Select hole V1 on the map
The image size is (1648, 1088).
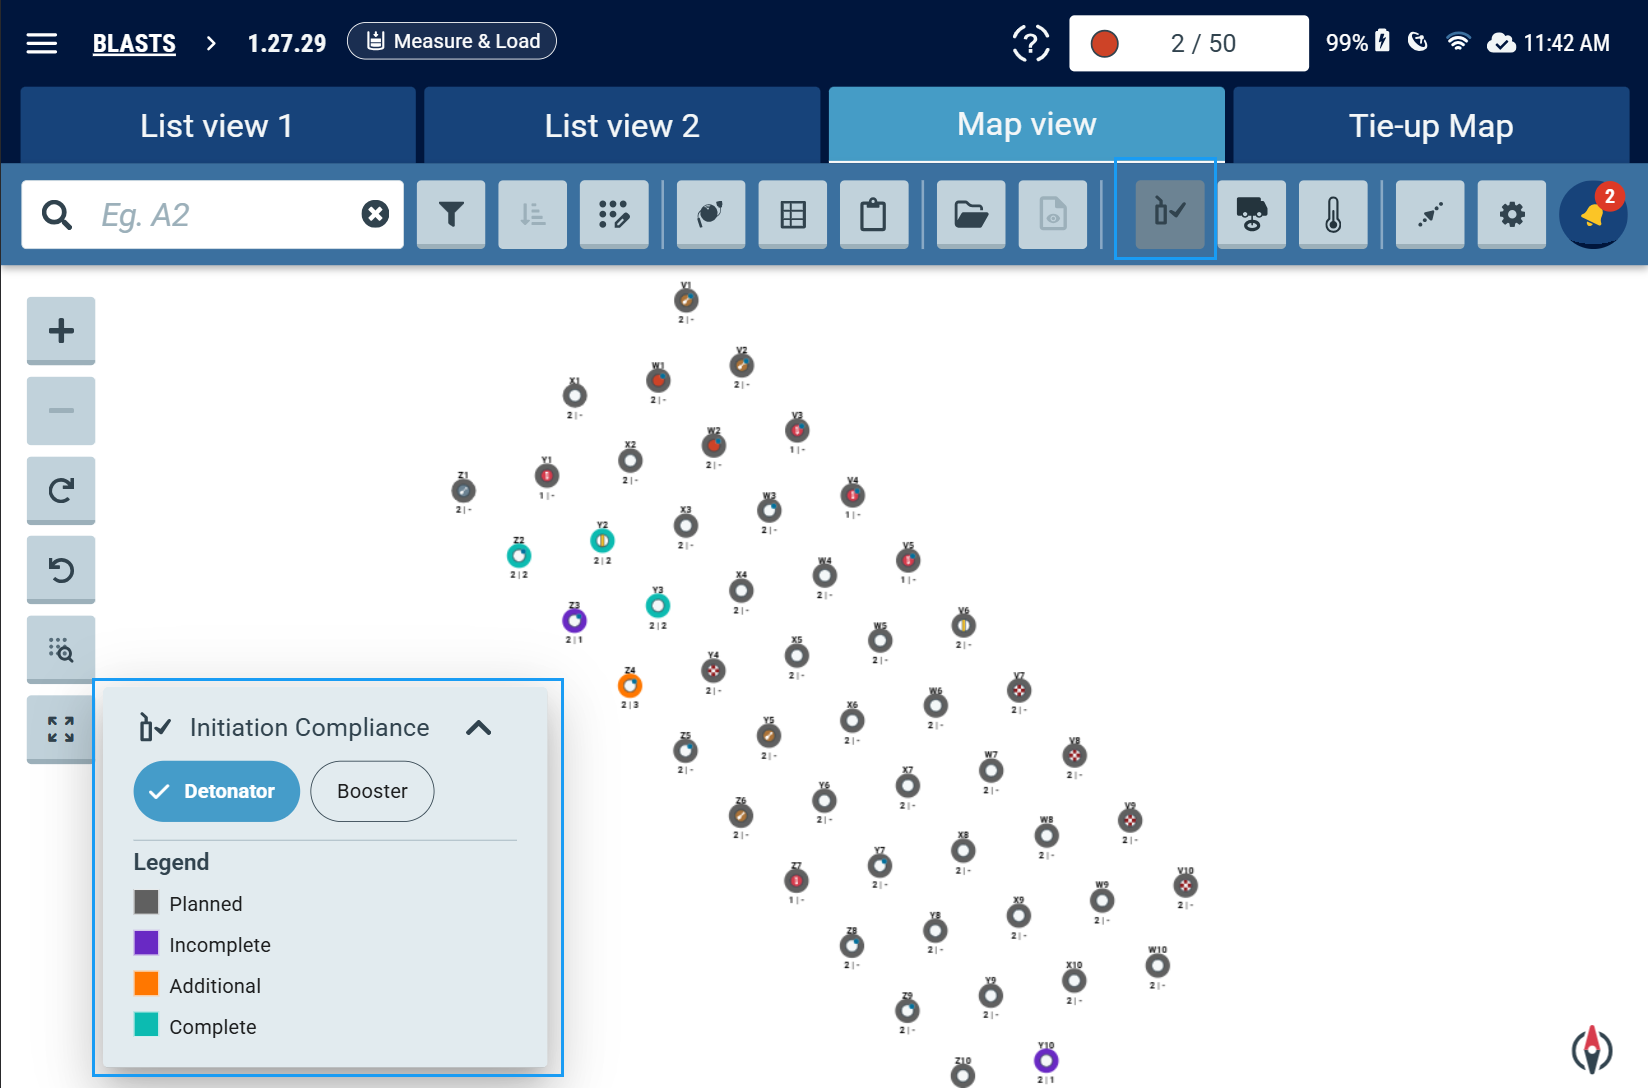[x=686, y=300]
